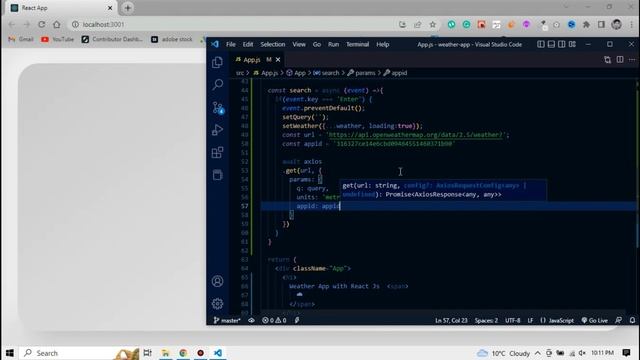Open the Run menu
The height and width of the screenshot is (360, 640).
333,44
